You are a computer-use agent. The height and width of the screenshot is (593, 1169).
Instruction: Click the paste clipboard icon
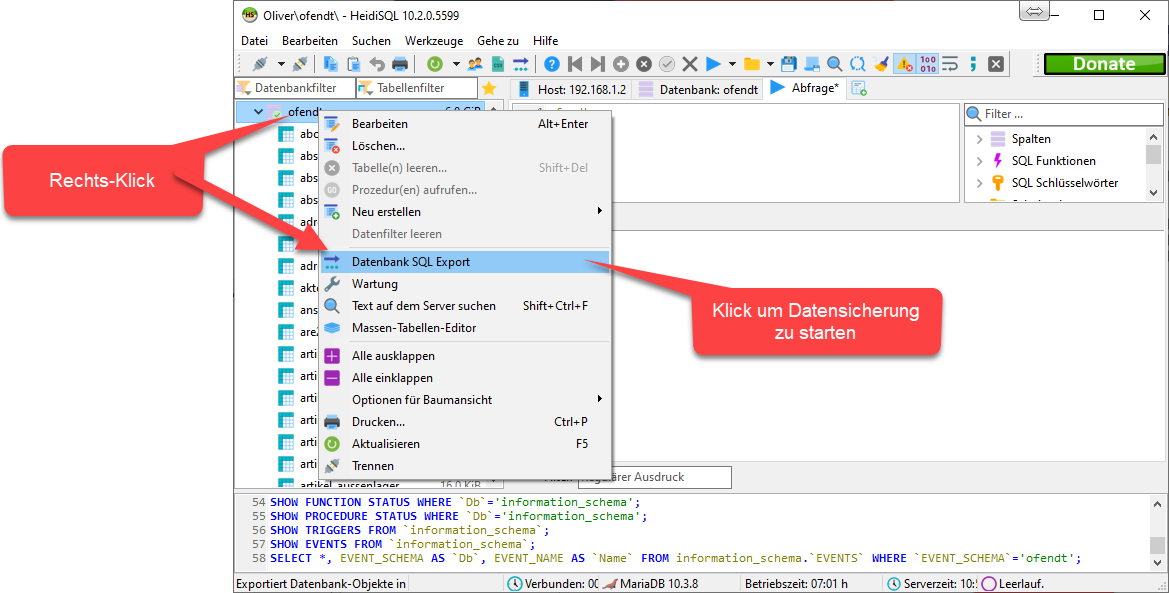pos(354,64)
